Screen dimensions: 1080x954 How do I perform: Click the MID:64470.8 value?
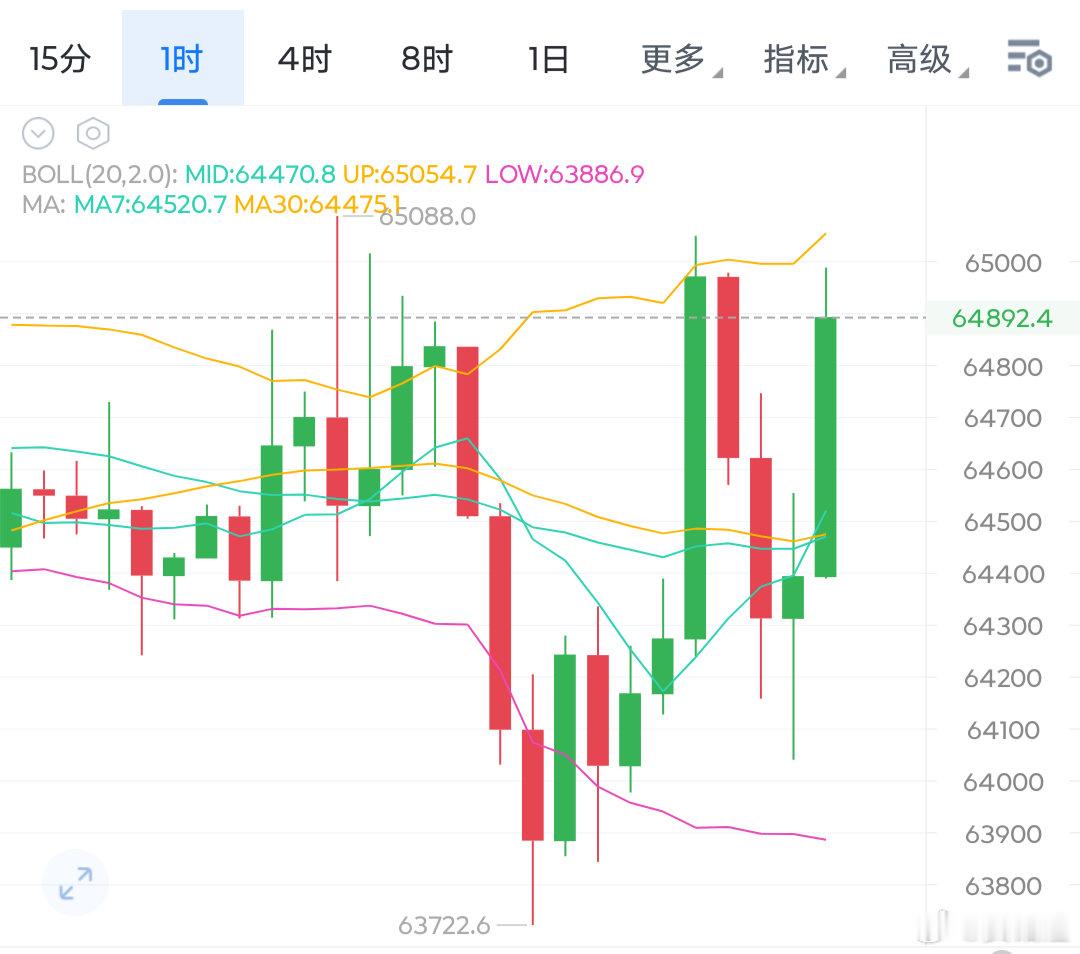(260, 174)
